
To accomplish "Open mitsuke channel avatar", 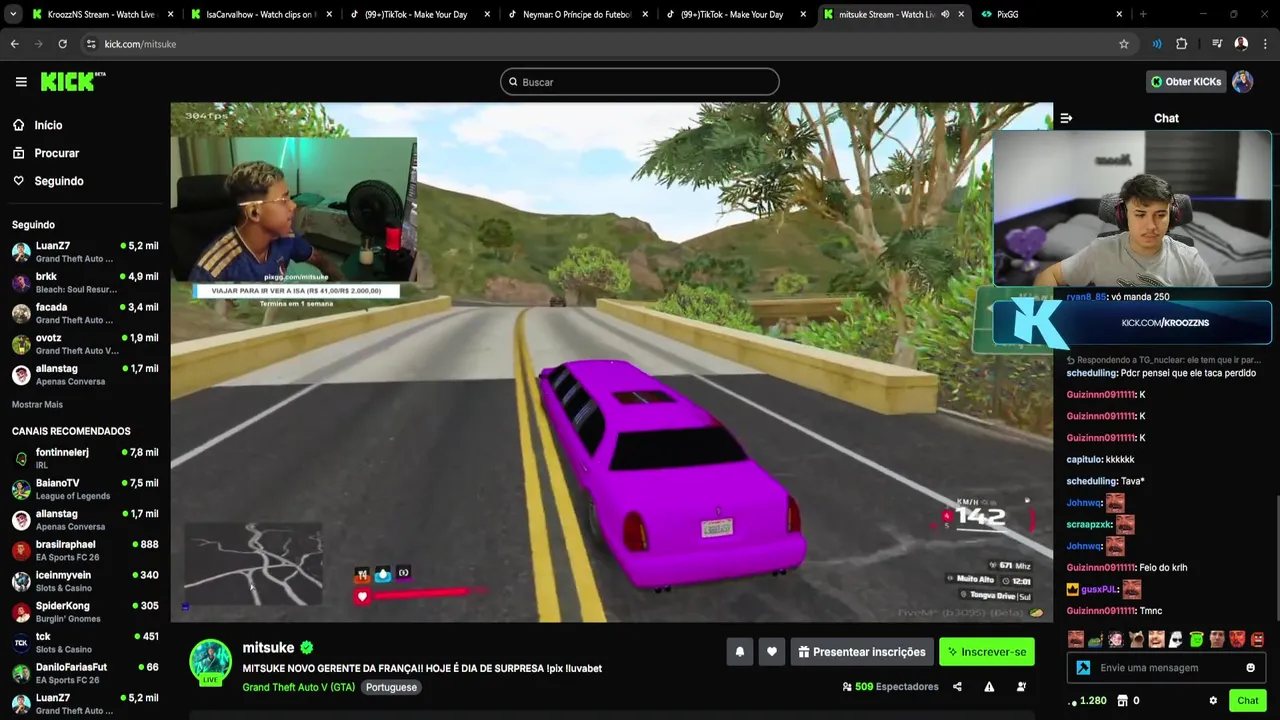I will tap(210, 662).
